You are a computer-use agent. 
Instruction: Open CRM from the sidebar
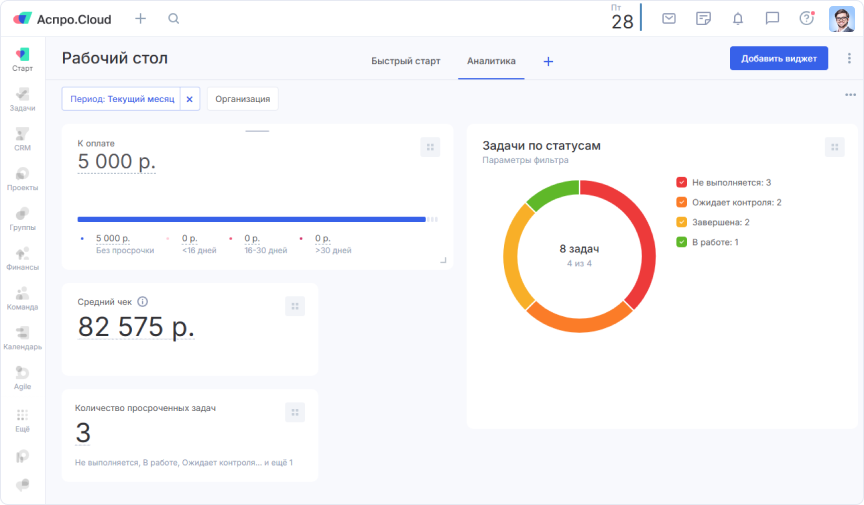click(22, 139)
